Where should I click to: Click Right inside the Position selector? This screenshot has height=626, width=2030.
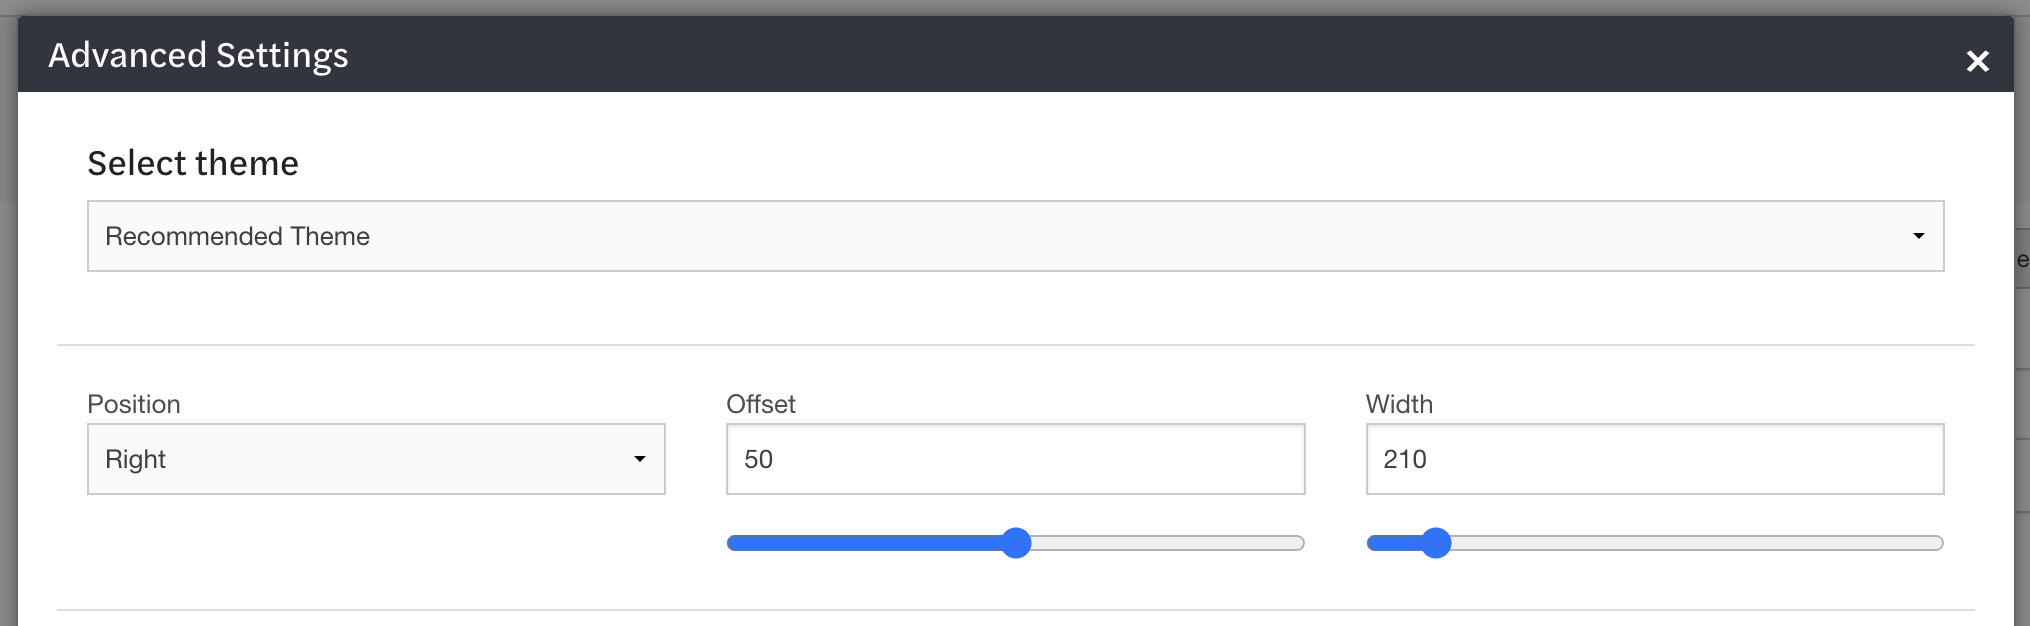135,459
